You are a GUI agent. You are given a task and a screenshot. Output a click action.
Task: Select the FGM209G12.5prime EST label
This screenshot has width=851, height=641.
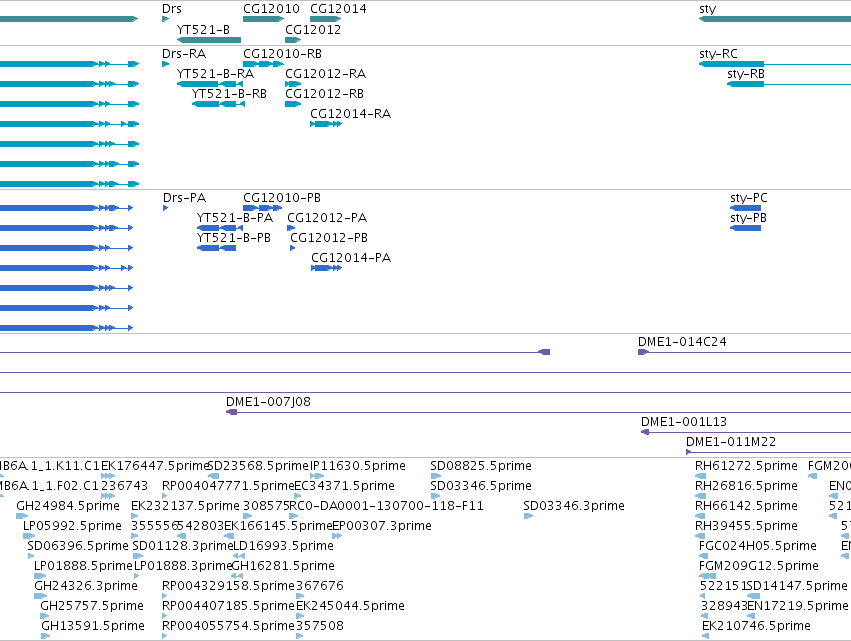759,566
